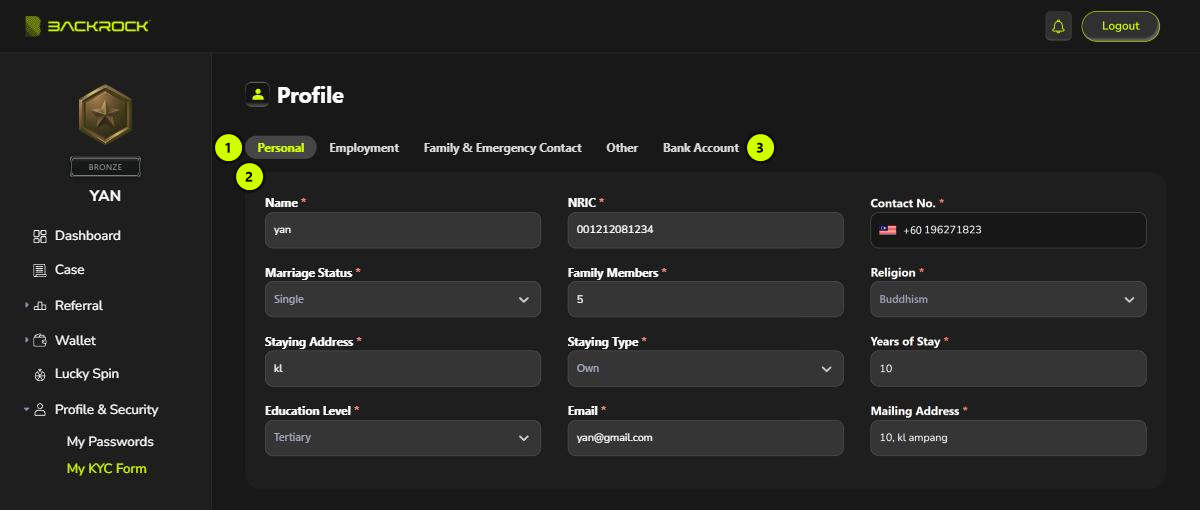Switch to the Other tab

pos(622,148)
